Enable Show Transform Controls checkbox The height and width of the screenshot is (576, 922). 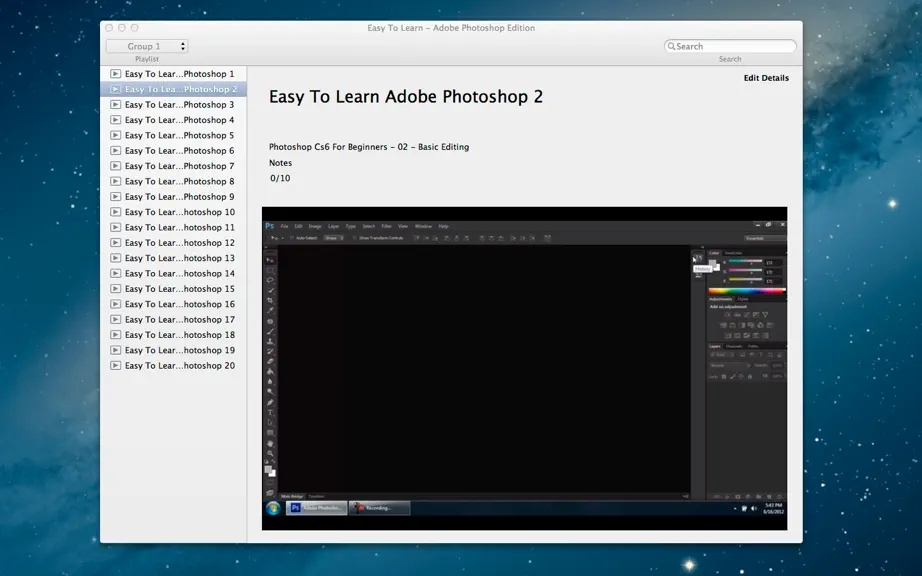(x=355, y=238)
